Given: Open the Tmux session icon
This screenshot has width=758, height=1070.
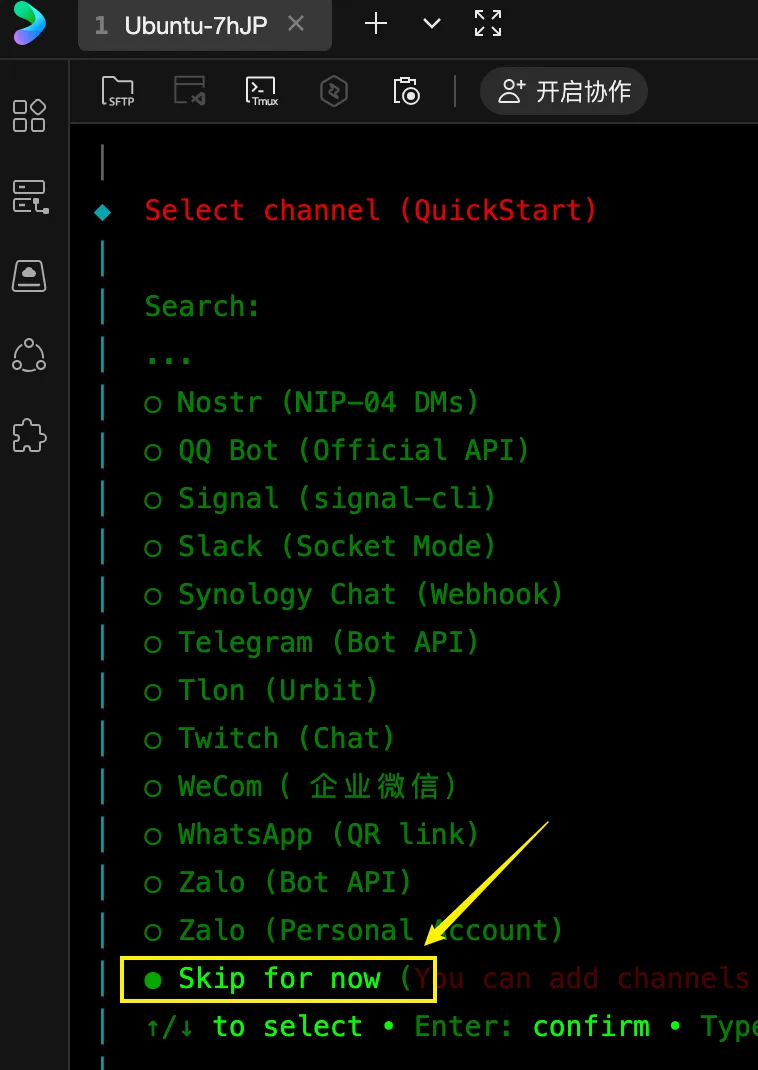Looking at the screenshot, I should point(261,91).
